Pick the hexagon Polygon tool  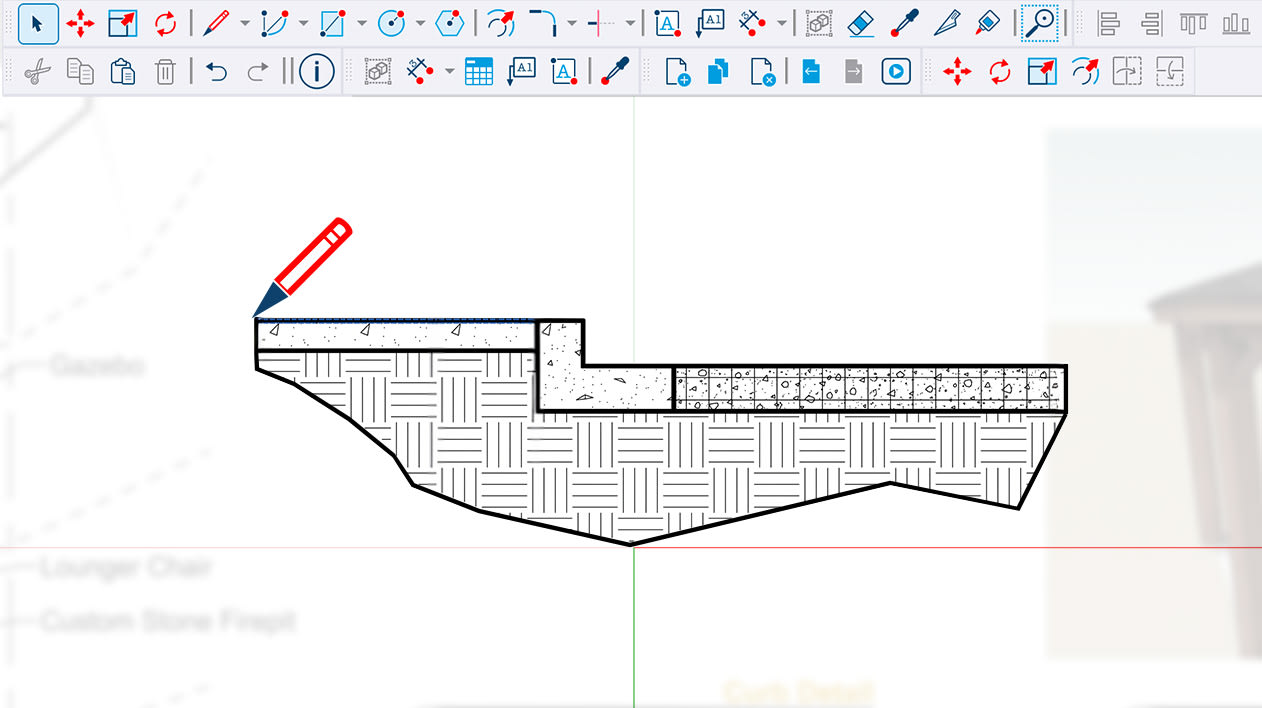450,23
